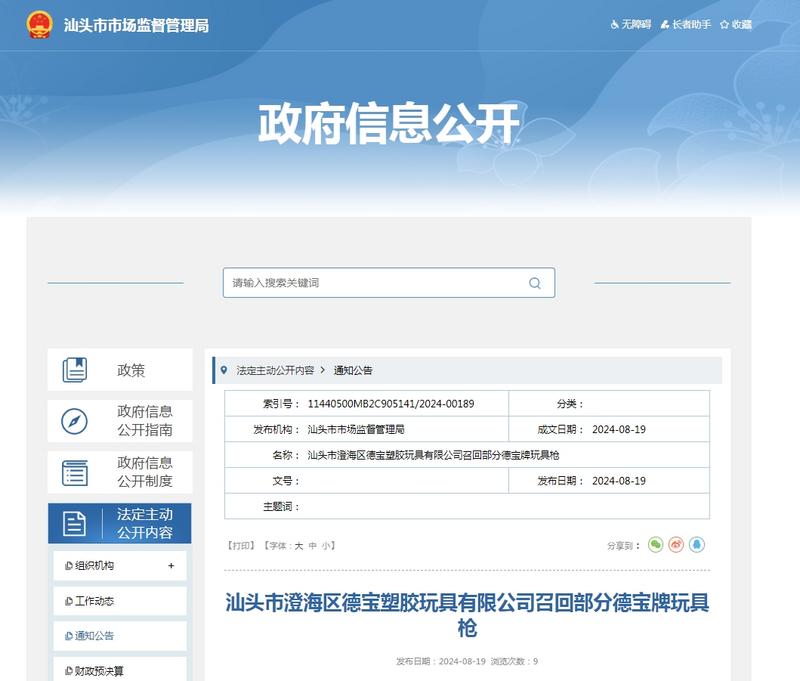
Task: Open the 长者助手 elder assistant
Action: click(x=685, y=24)
